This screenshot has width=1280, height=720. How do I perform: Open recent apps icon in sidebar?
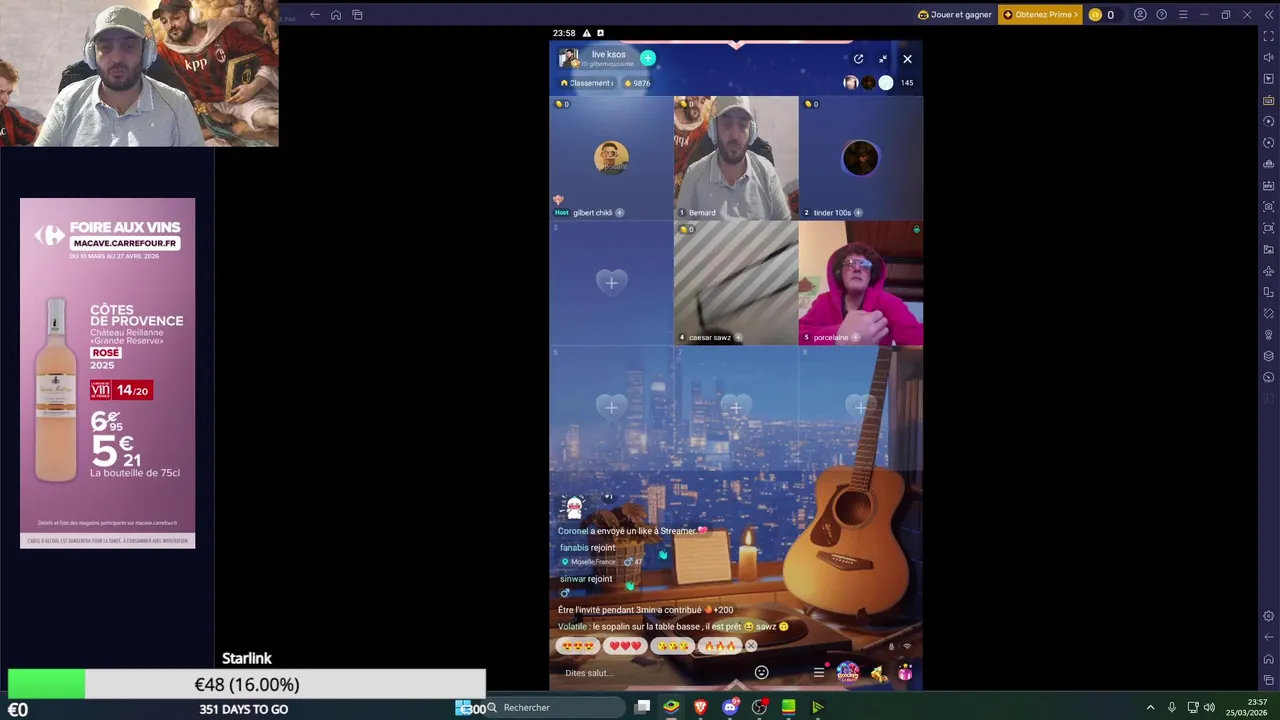1269,680
